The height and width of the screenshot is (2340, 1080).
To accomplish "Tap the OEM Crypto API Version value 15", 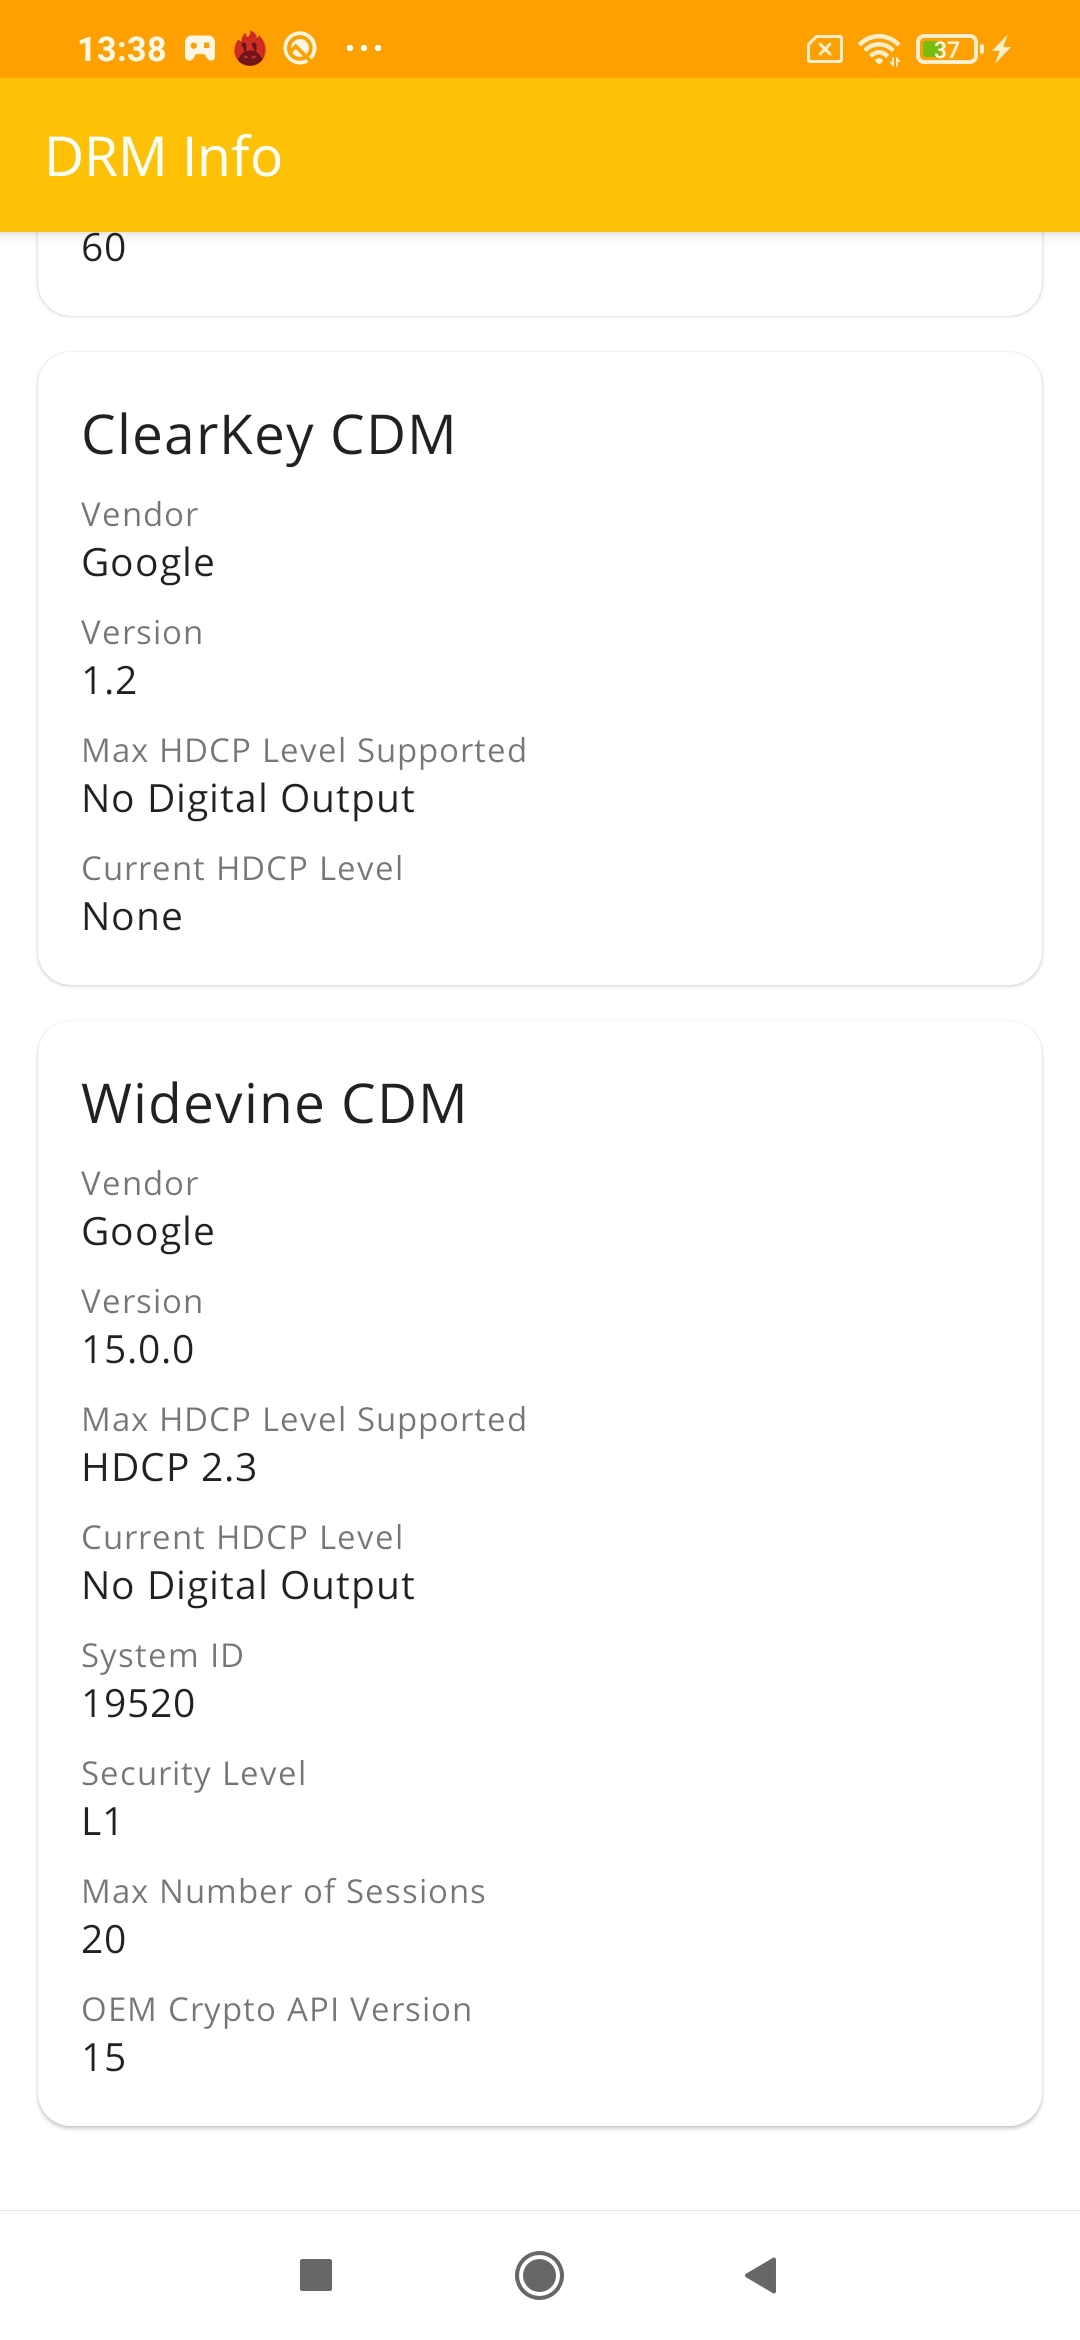I will click(104, 2058).
